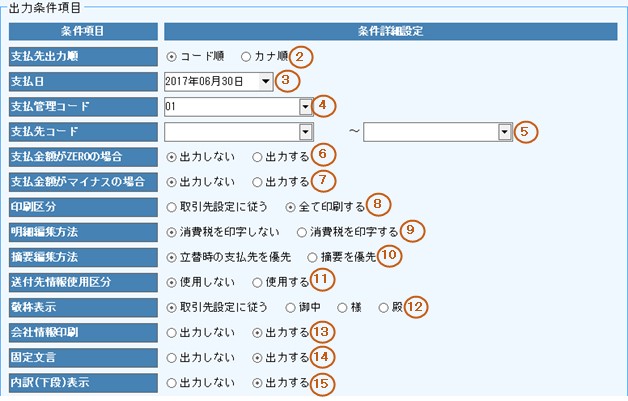Expand the 支払管理コード dropdown
The height and width of the screenshot is (401, 628).
304,106
